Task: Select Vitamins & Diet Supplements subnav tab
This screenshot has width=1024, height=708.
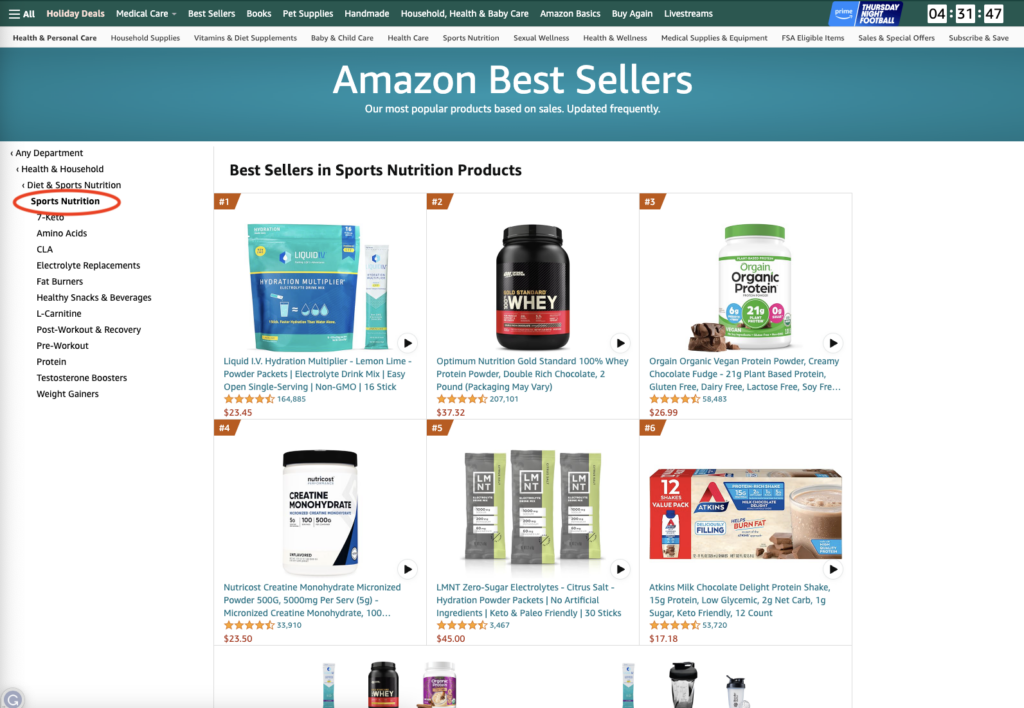Action: click(245, 38)
